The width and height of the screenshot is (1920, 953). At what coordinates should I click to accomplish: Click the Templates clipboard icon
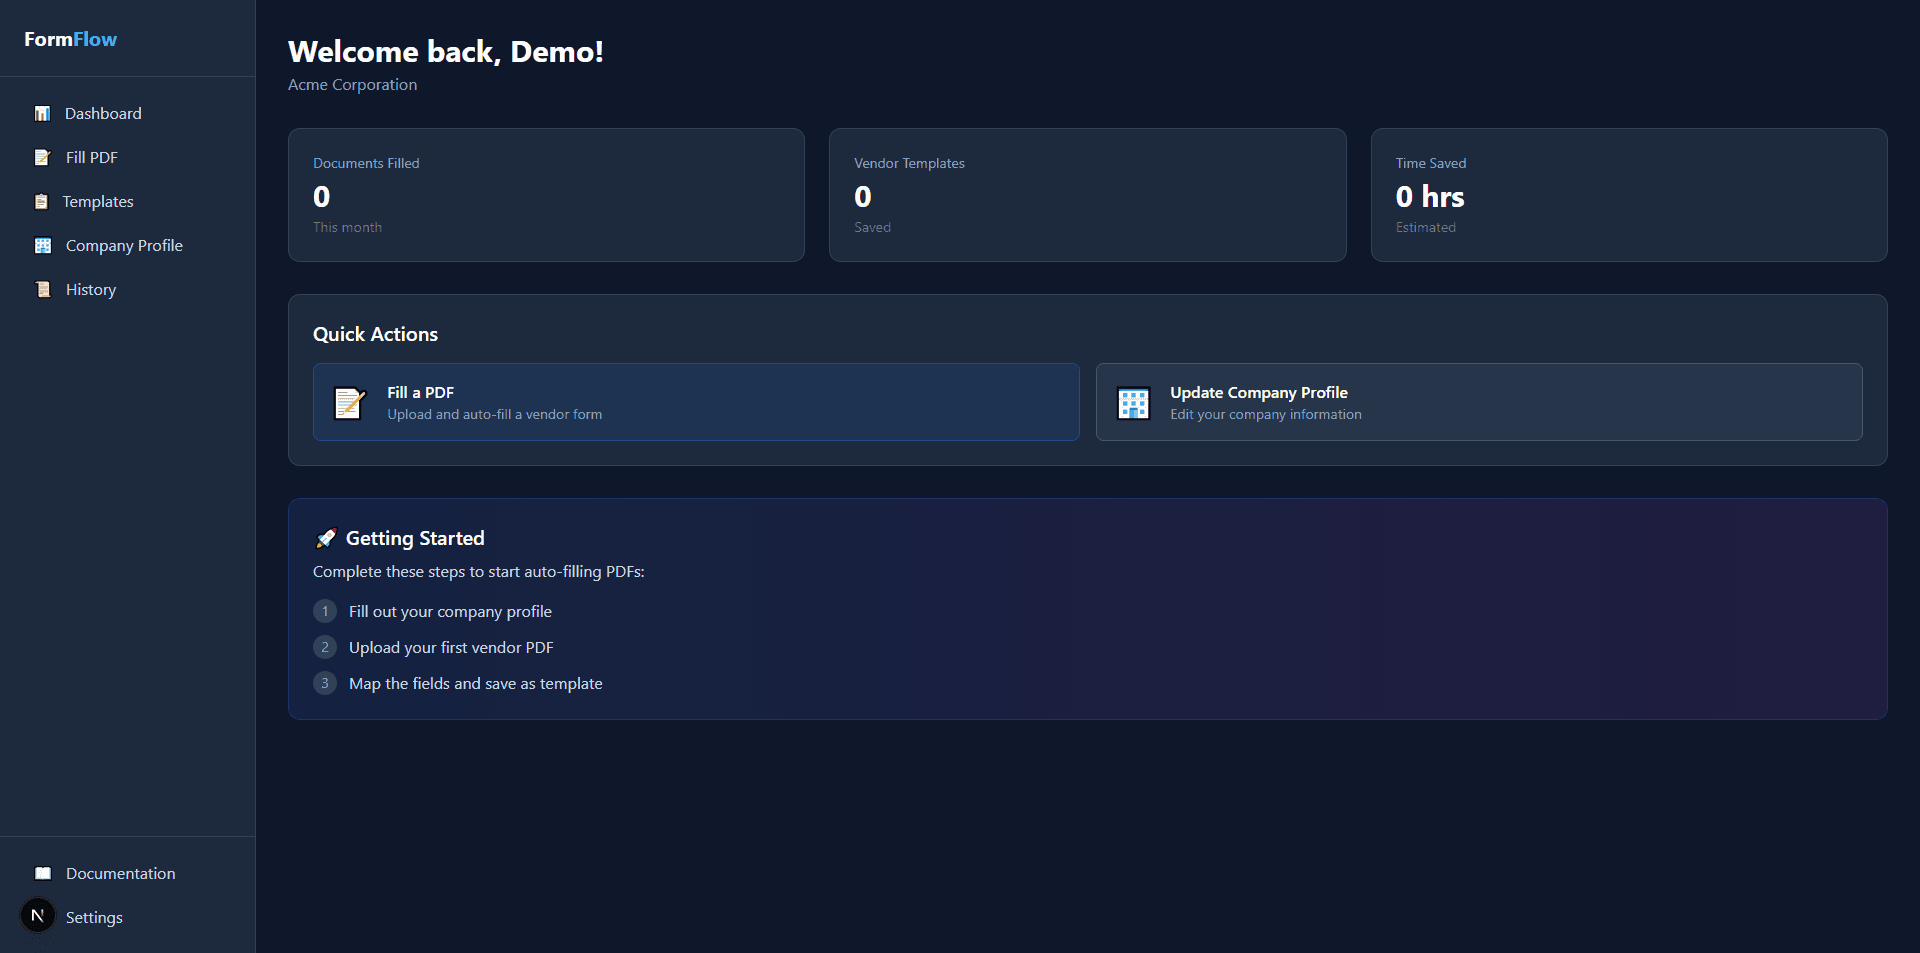(41, 202)
